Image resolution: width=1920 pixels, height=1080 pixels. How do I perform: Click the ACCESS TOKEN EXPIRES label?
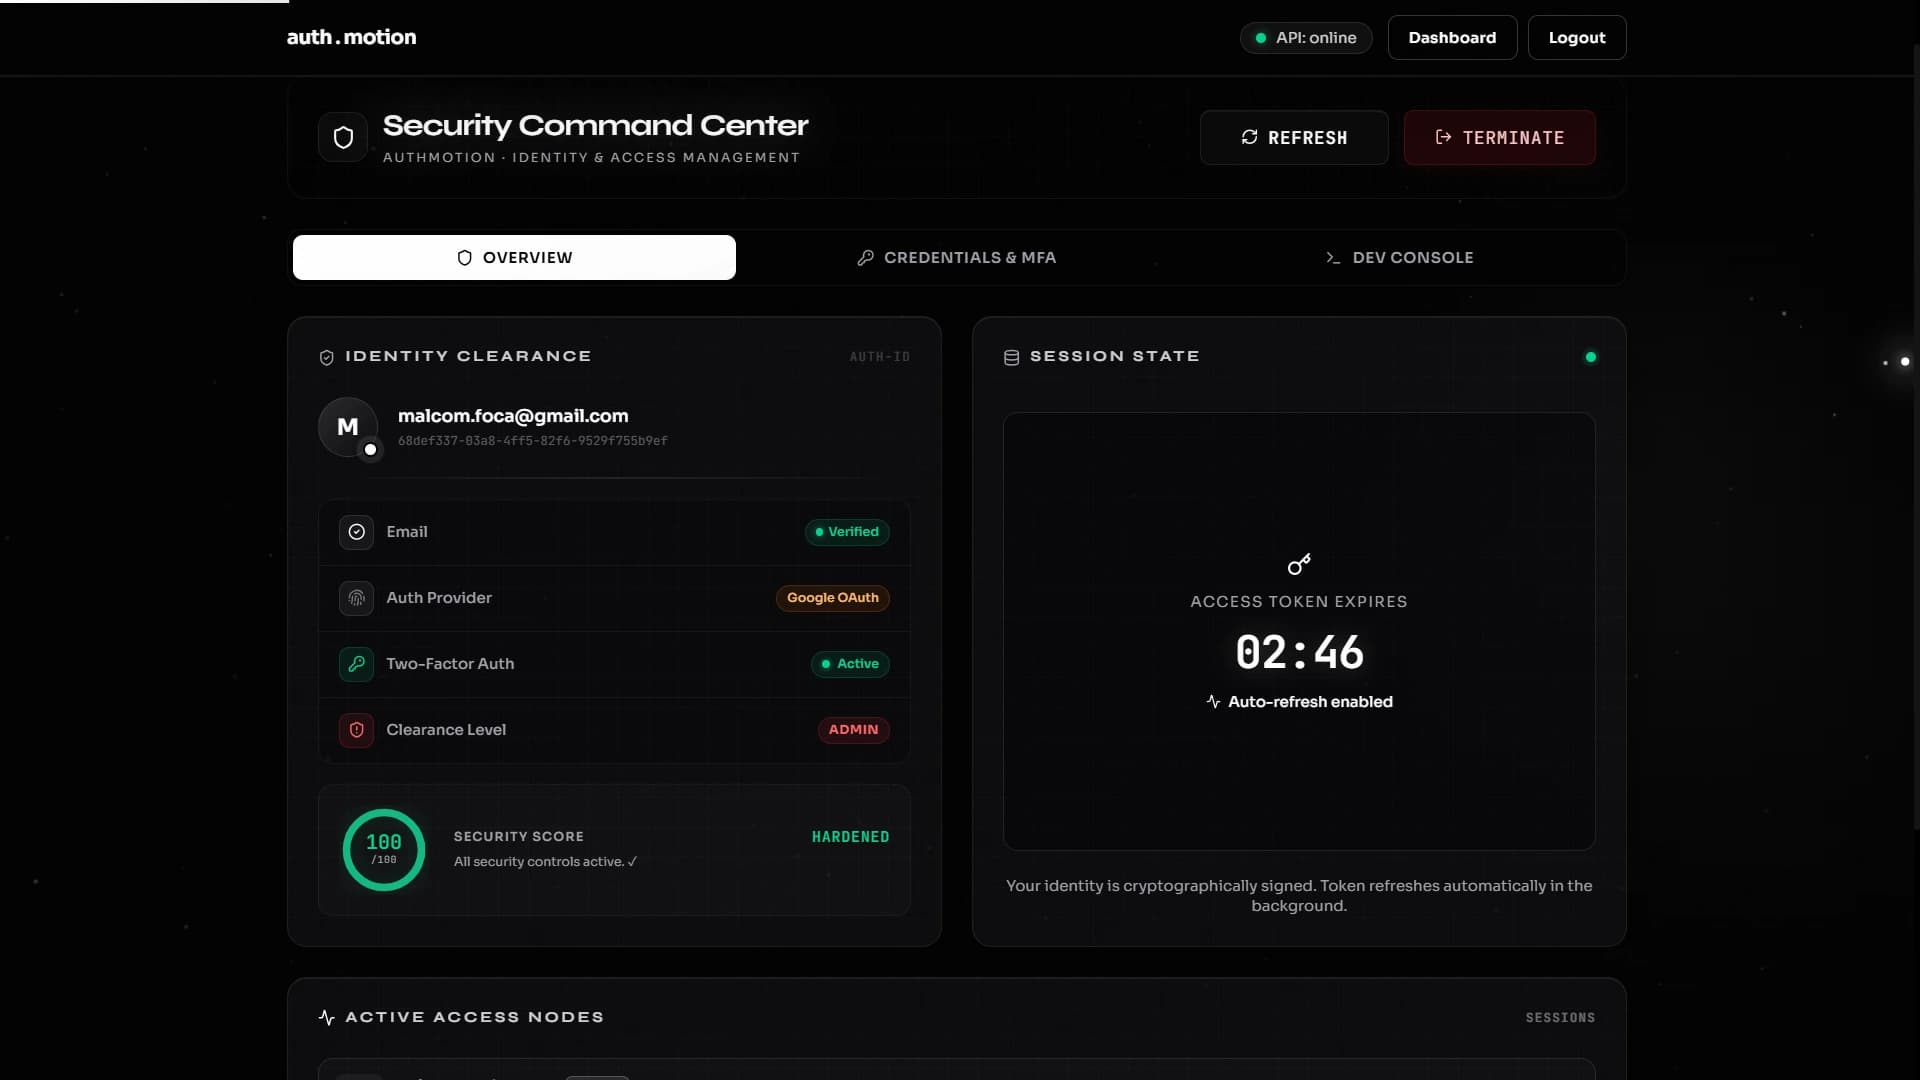click(1299, 602)
